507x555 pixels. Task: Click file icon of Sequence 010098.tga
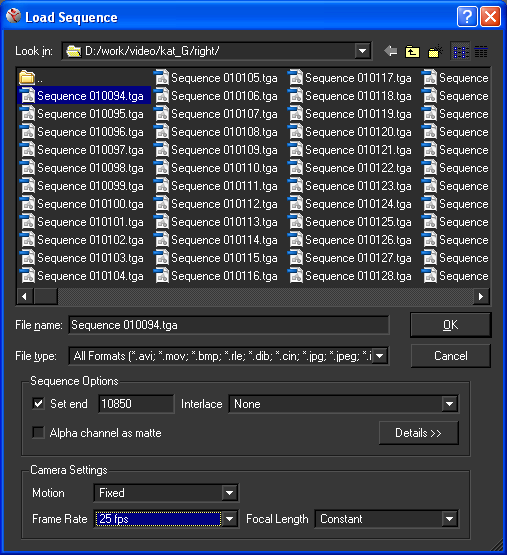27,168
